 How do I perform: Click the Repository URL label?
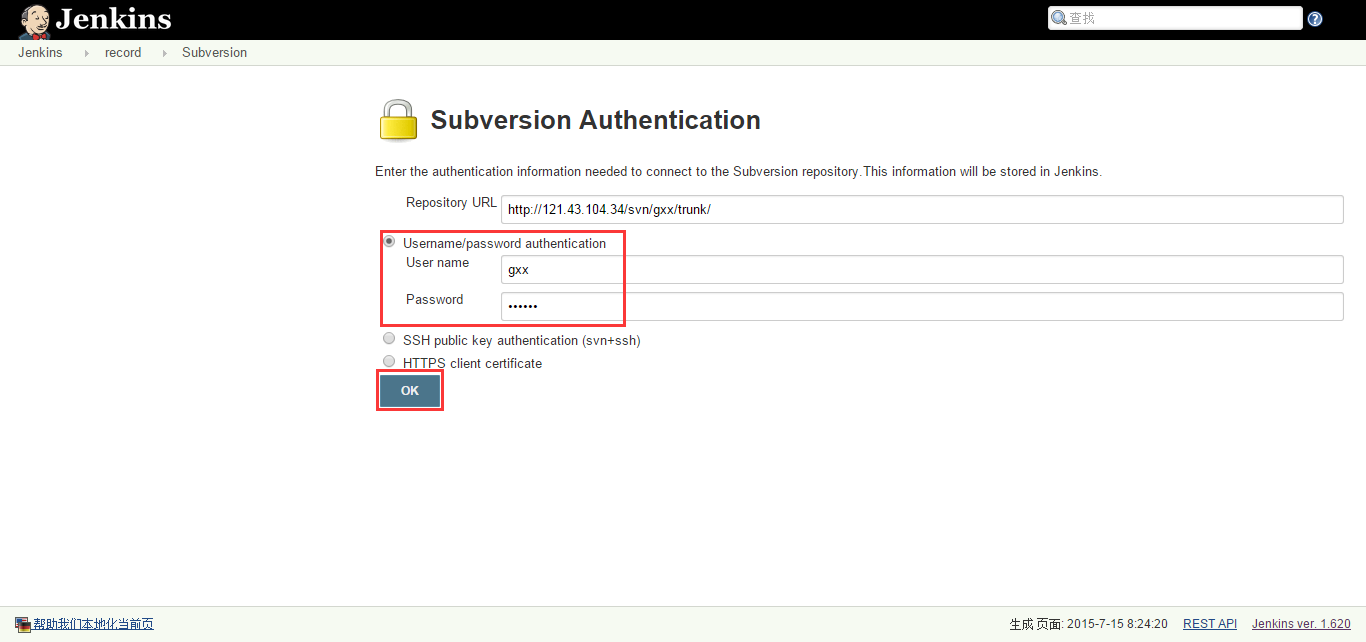(x=451, y=203)
